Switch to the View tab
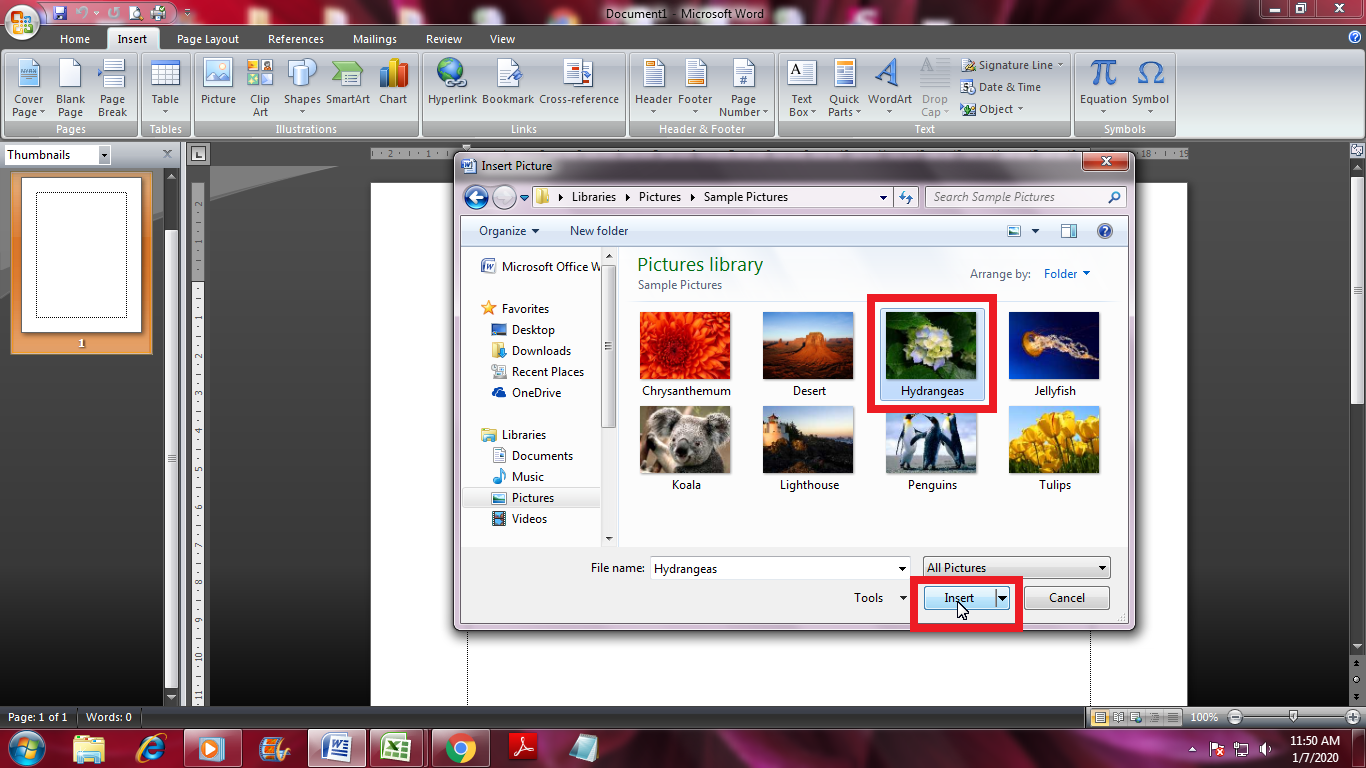Screen dimensions: 1366x768 click(x=502, y=39)
